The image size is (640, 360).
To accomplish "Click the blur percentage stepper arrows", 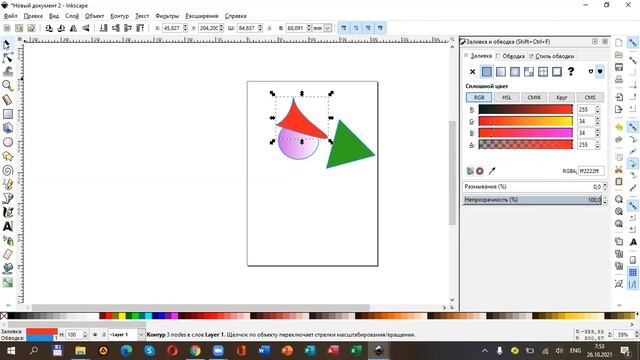I will pyautogui.click(x=605, y=187).
